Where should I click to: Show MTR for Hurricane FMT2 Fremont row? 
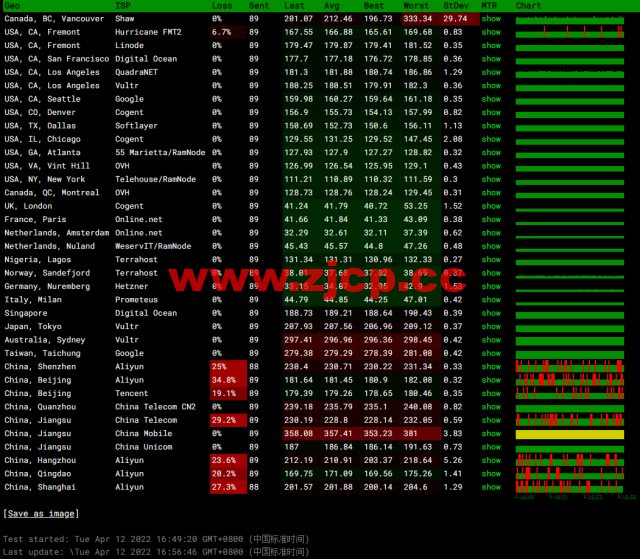tap(491, 32)
